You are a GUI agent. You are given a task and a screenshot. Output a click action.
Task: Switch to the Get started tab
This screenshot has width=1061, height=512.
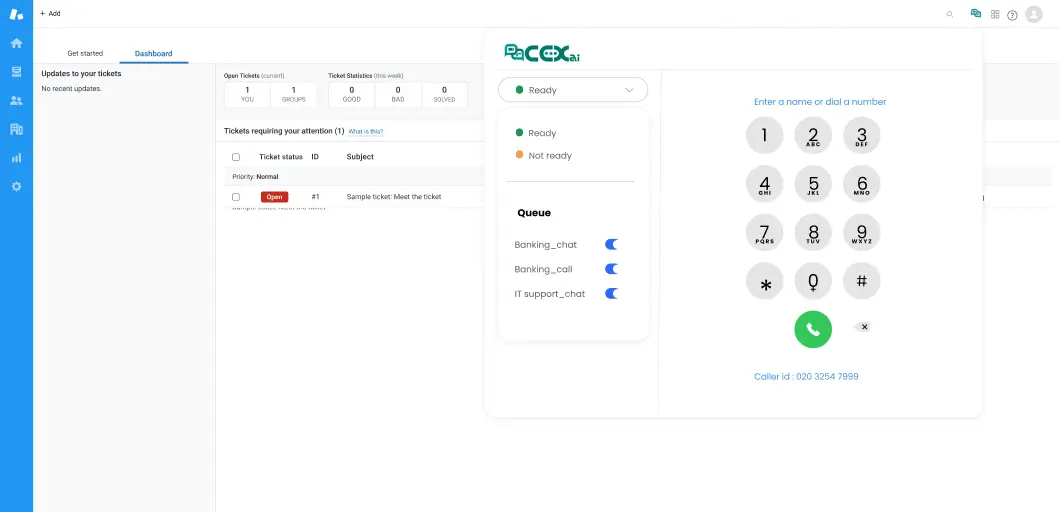tap(85, 53)
